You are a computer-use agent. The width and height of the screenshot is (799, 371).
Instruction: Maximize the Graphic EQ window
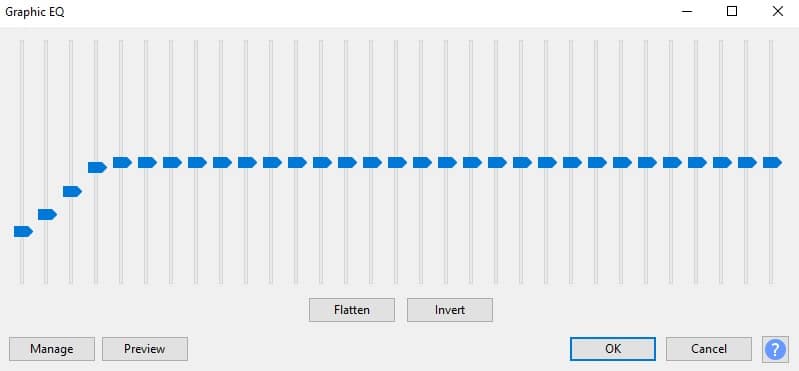732,12
